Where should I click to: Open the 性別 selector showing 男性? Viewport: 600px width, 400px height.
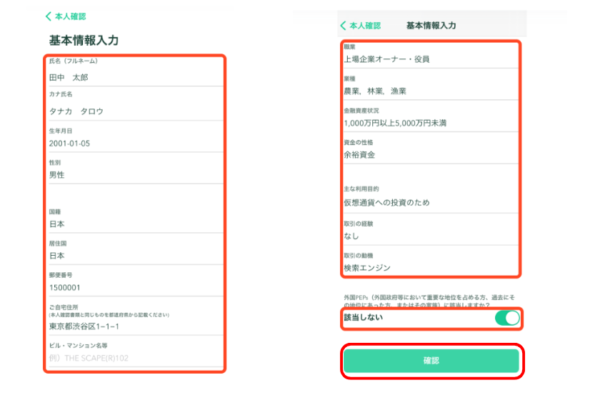(x=133, y=175)
